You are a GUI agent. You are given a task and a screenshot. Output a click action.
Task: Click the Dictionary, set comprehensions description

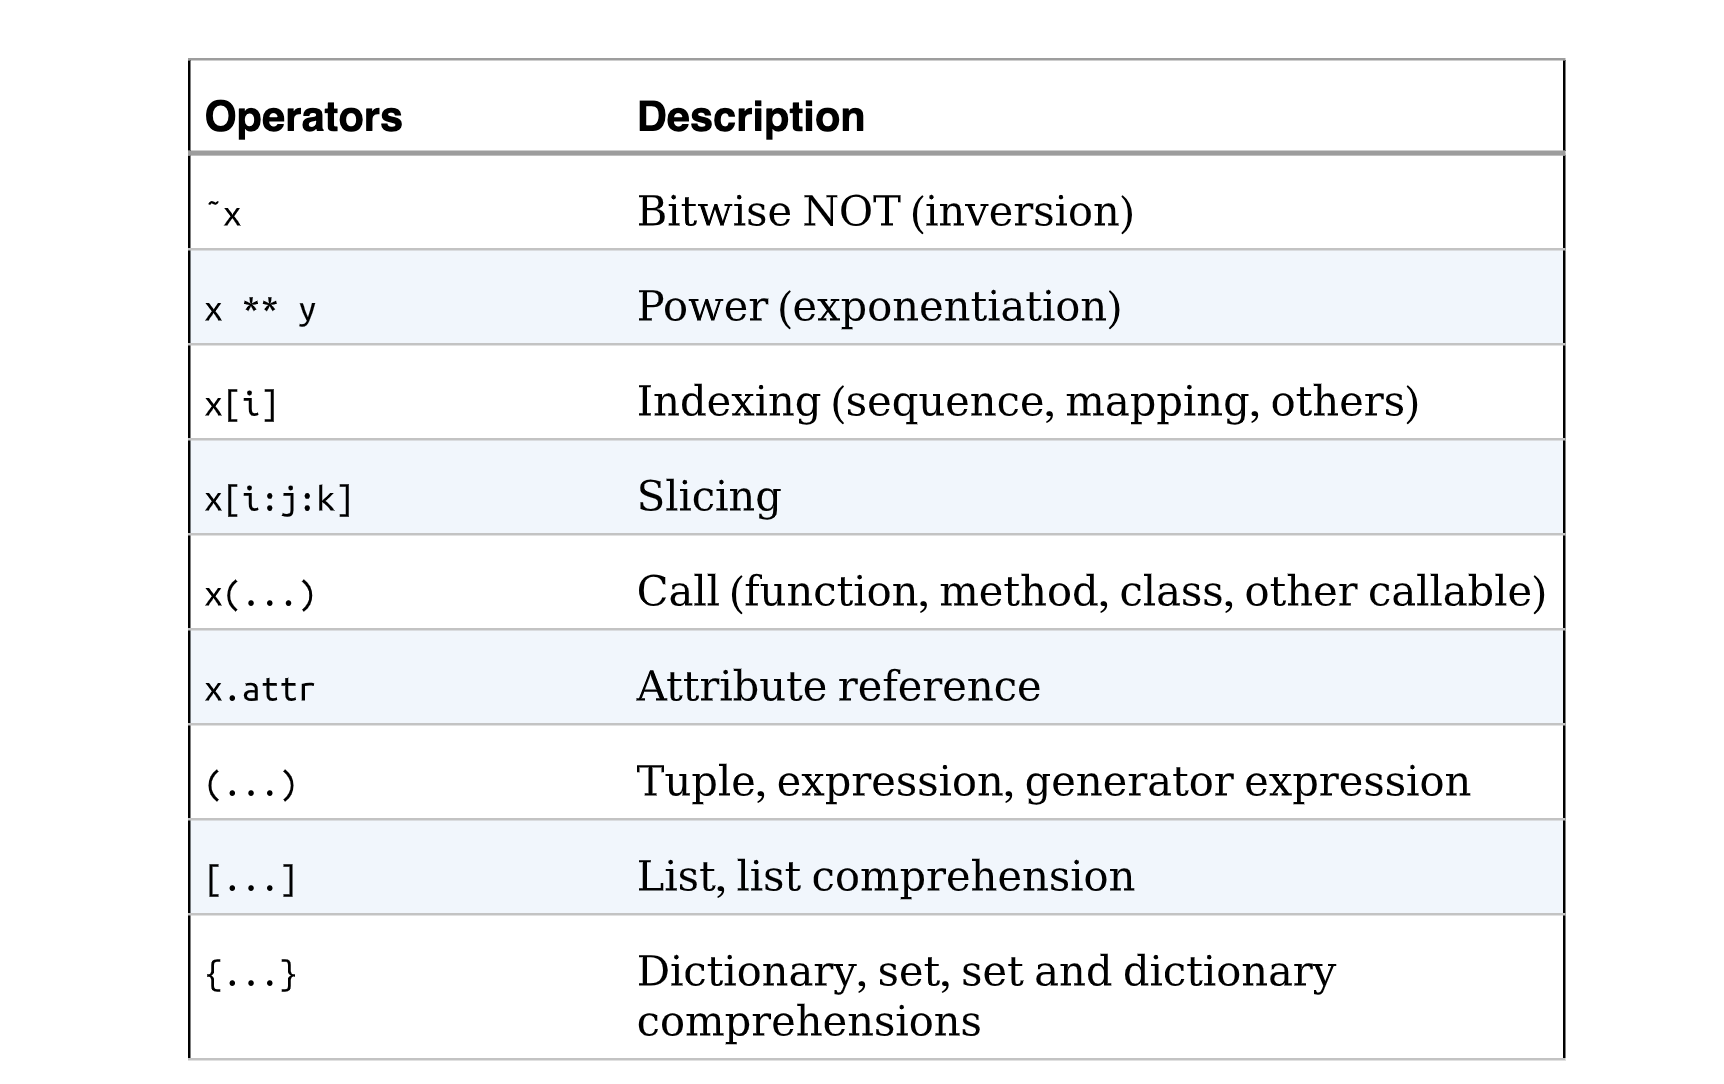tap(985, 995)
